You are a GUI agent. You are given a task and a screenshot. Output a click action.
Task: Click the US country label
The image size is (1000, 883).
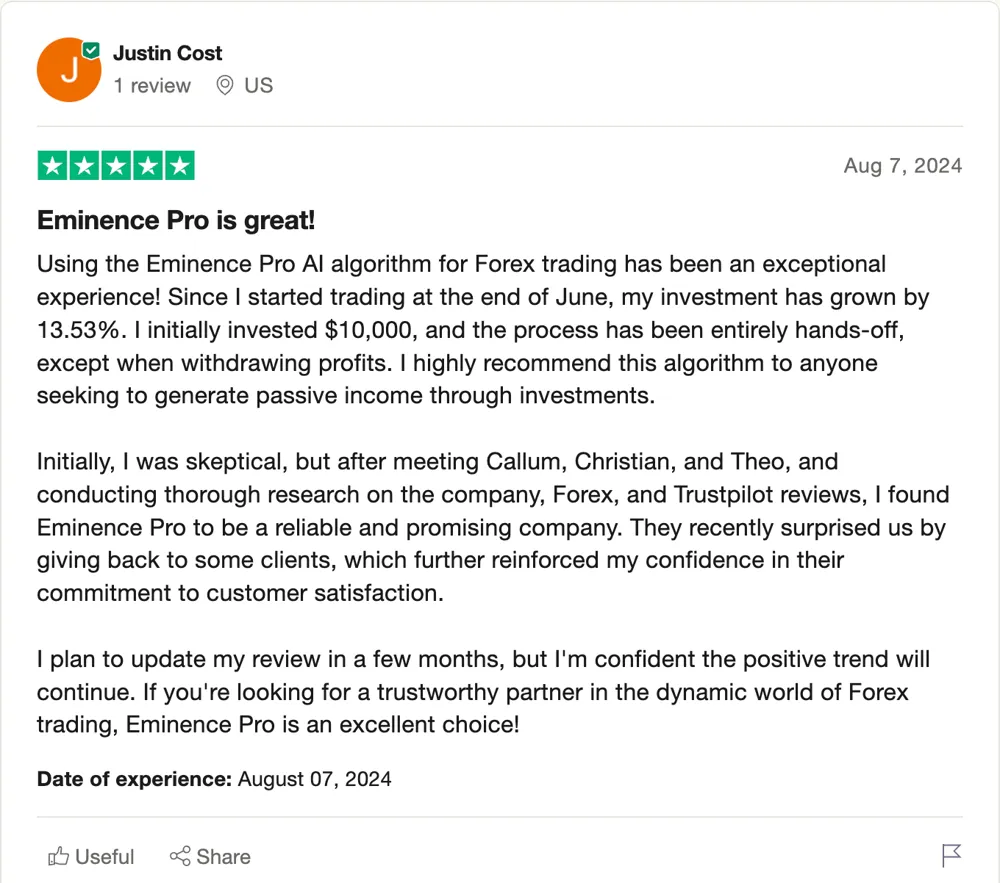[x=258, y=85]
